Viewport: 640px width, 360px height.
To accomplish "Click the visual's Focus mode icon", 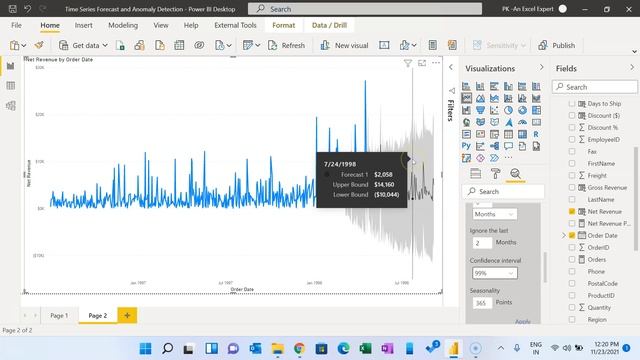I will [x=422, y=63].
